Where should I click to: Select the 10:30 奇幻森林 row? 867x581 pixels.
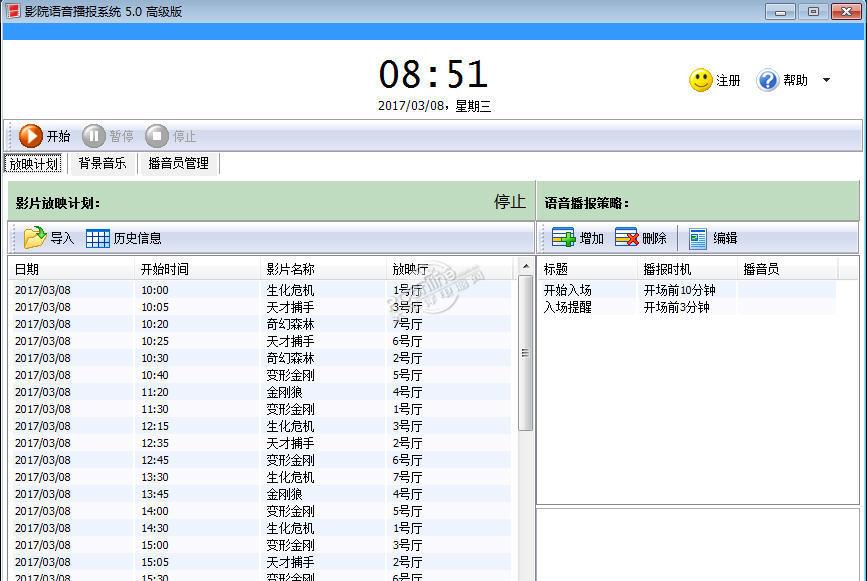[261, 358]
